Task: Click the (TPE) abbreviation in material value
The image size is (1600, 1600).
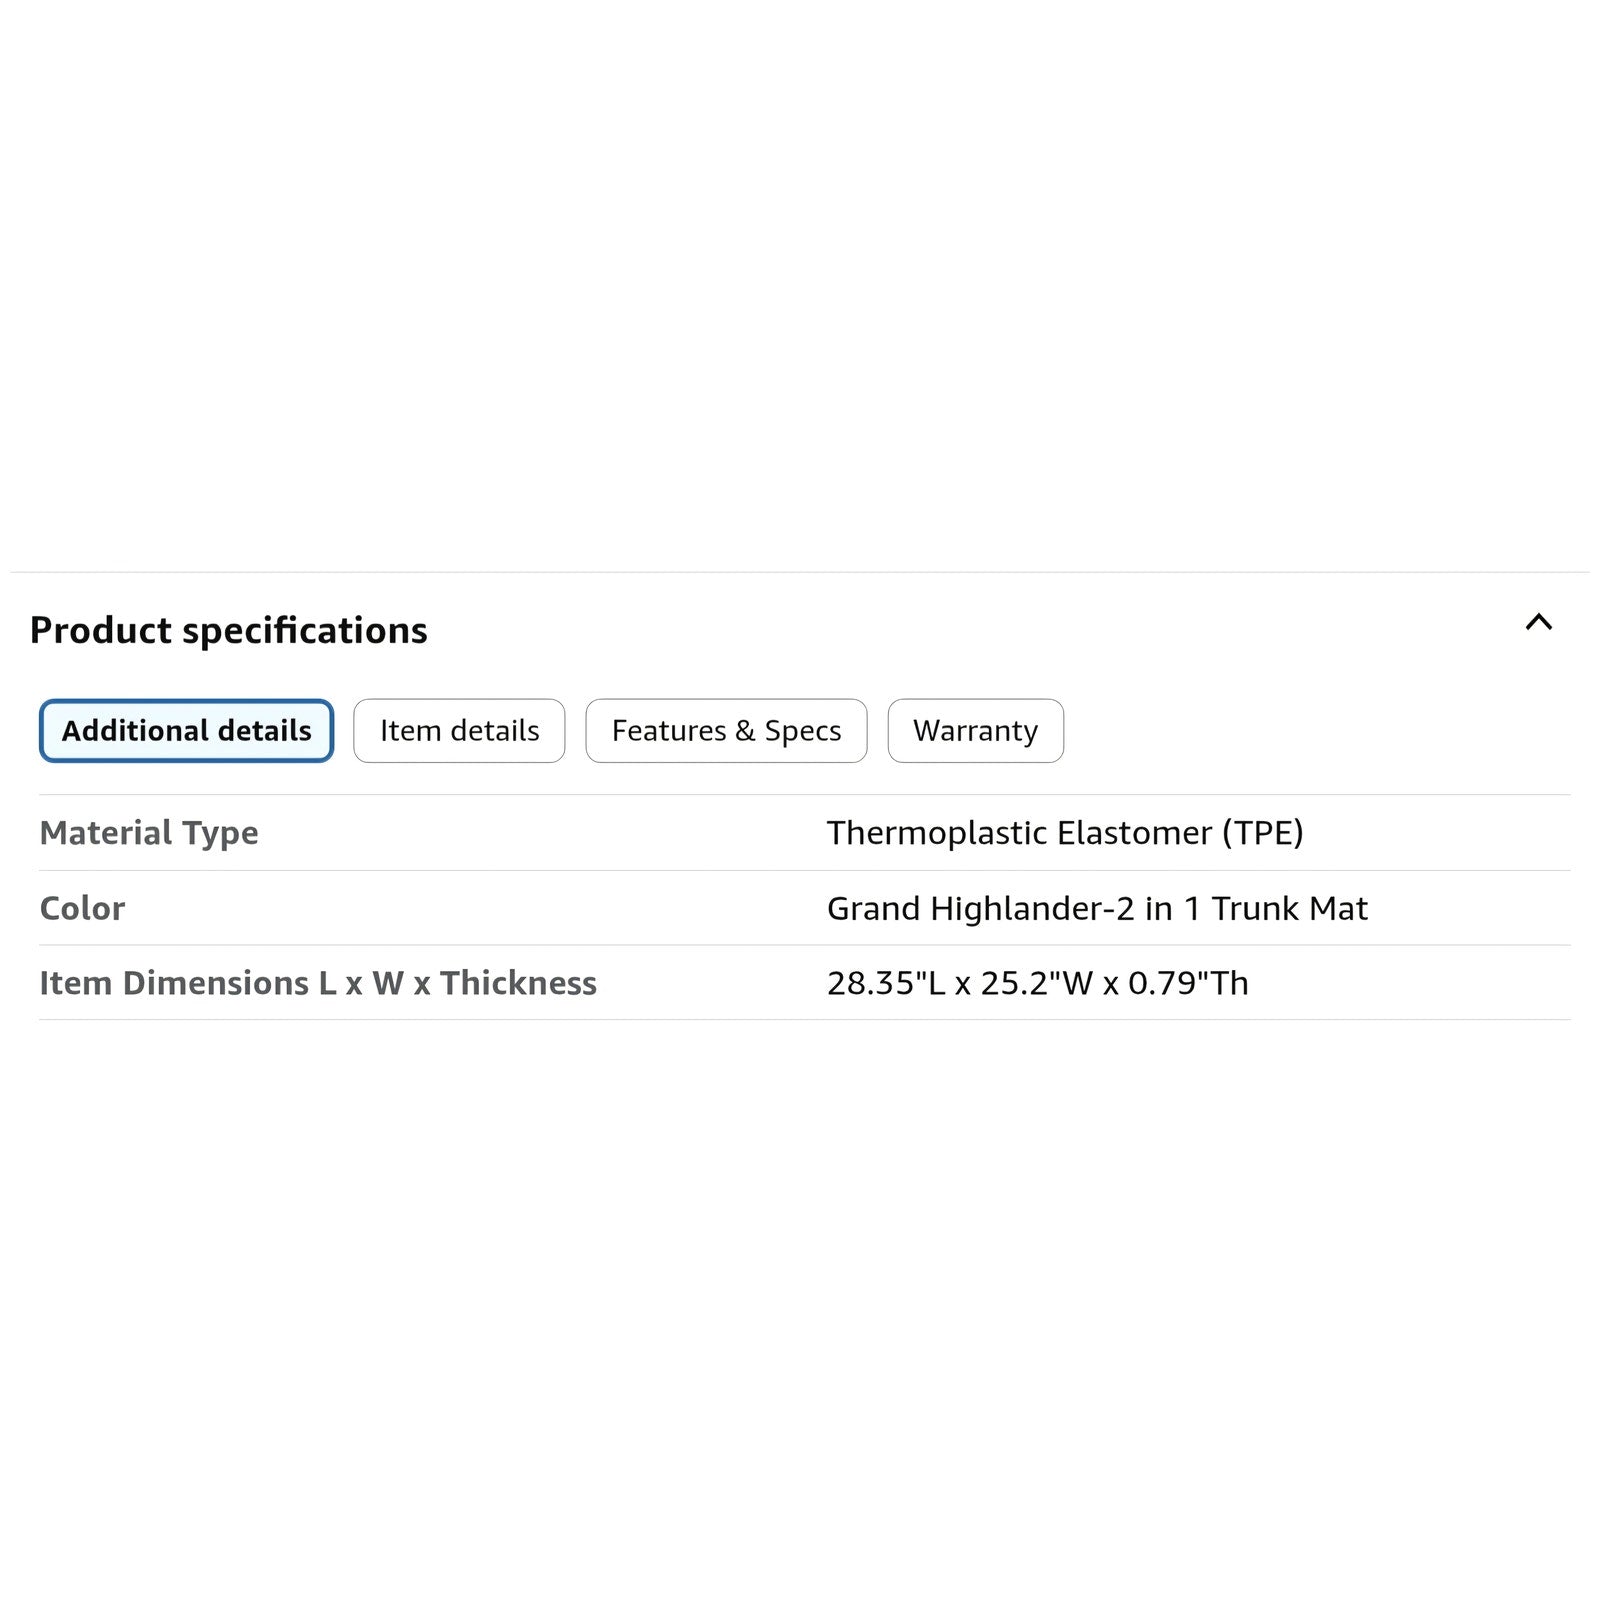Action: click(1262, 833)
